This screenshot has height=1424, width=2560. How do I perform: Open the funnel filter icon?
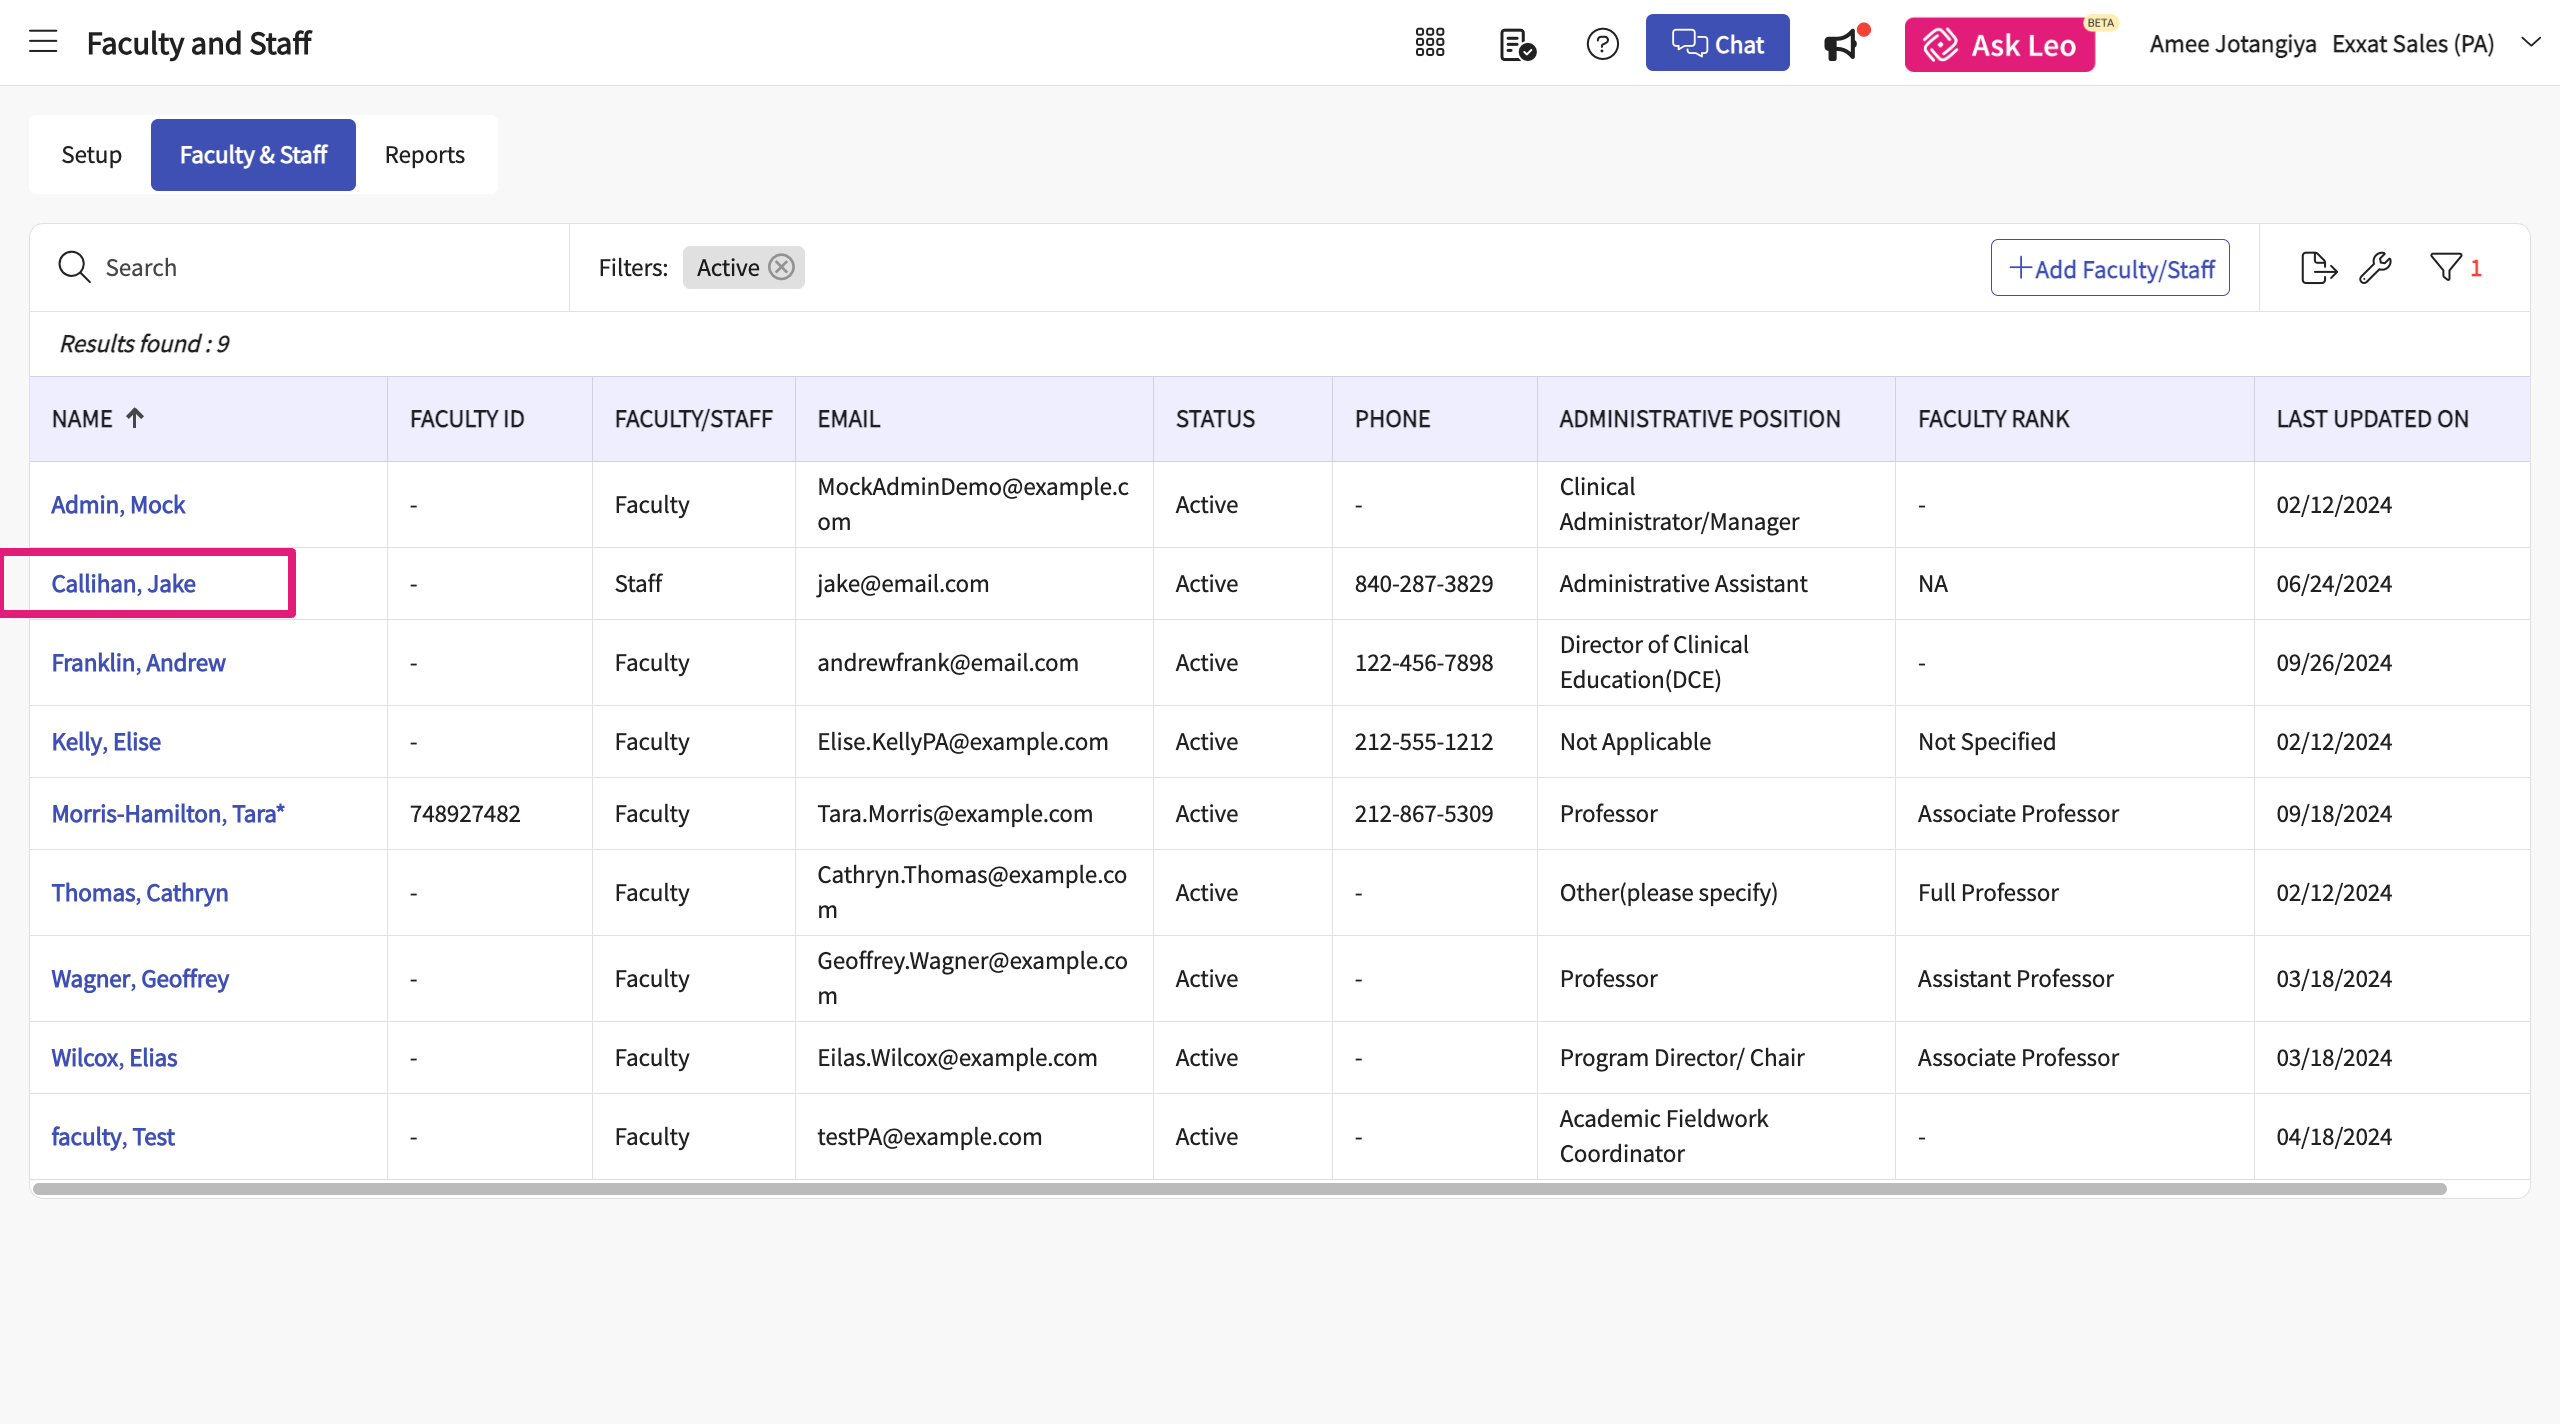2446,268
